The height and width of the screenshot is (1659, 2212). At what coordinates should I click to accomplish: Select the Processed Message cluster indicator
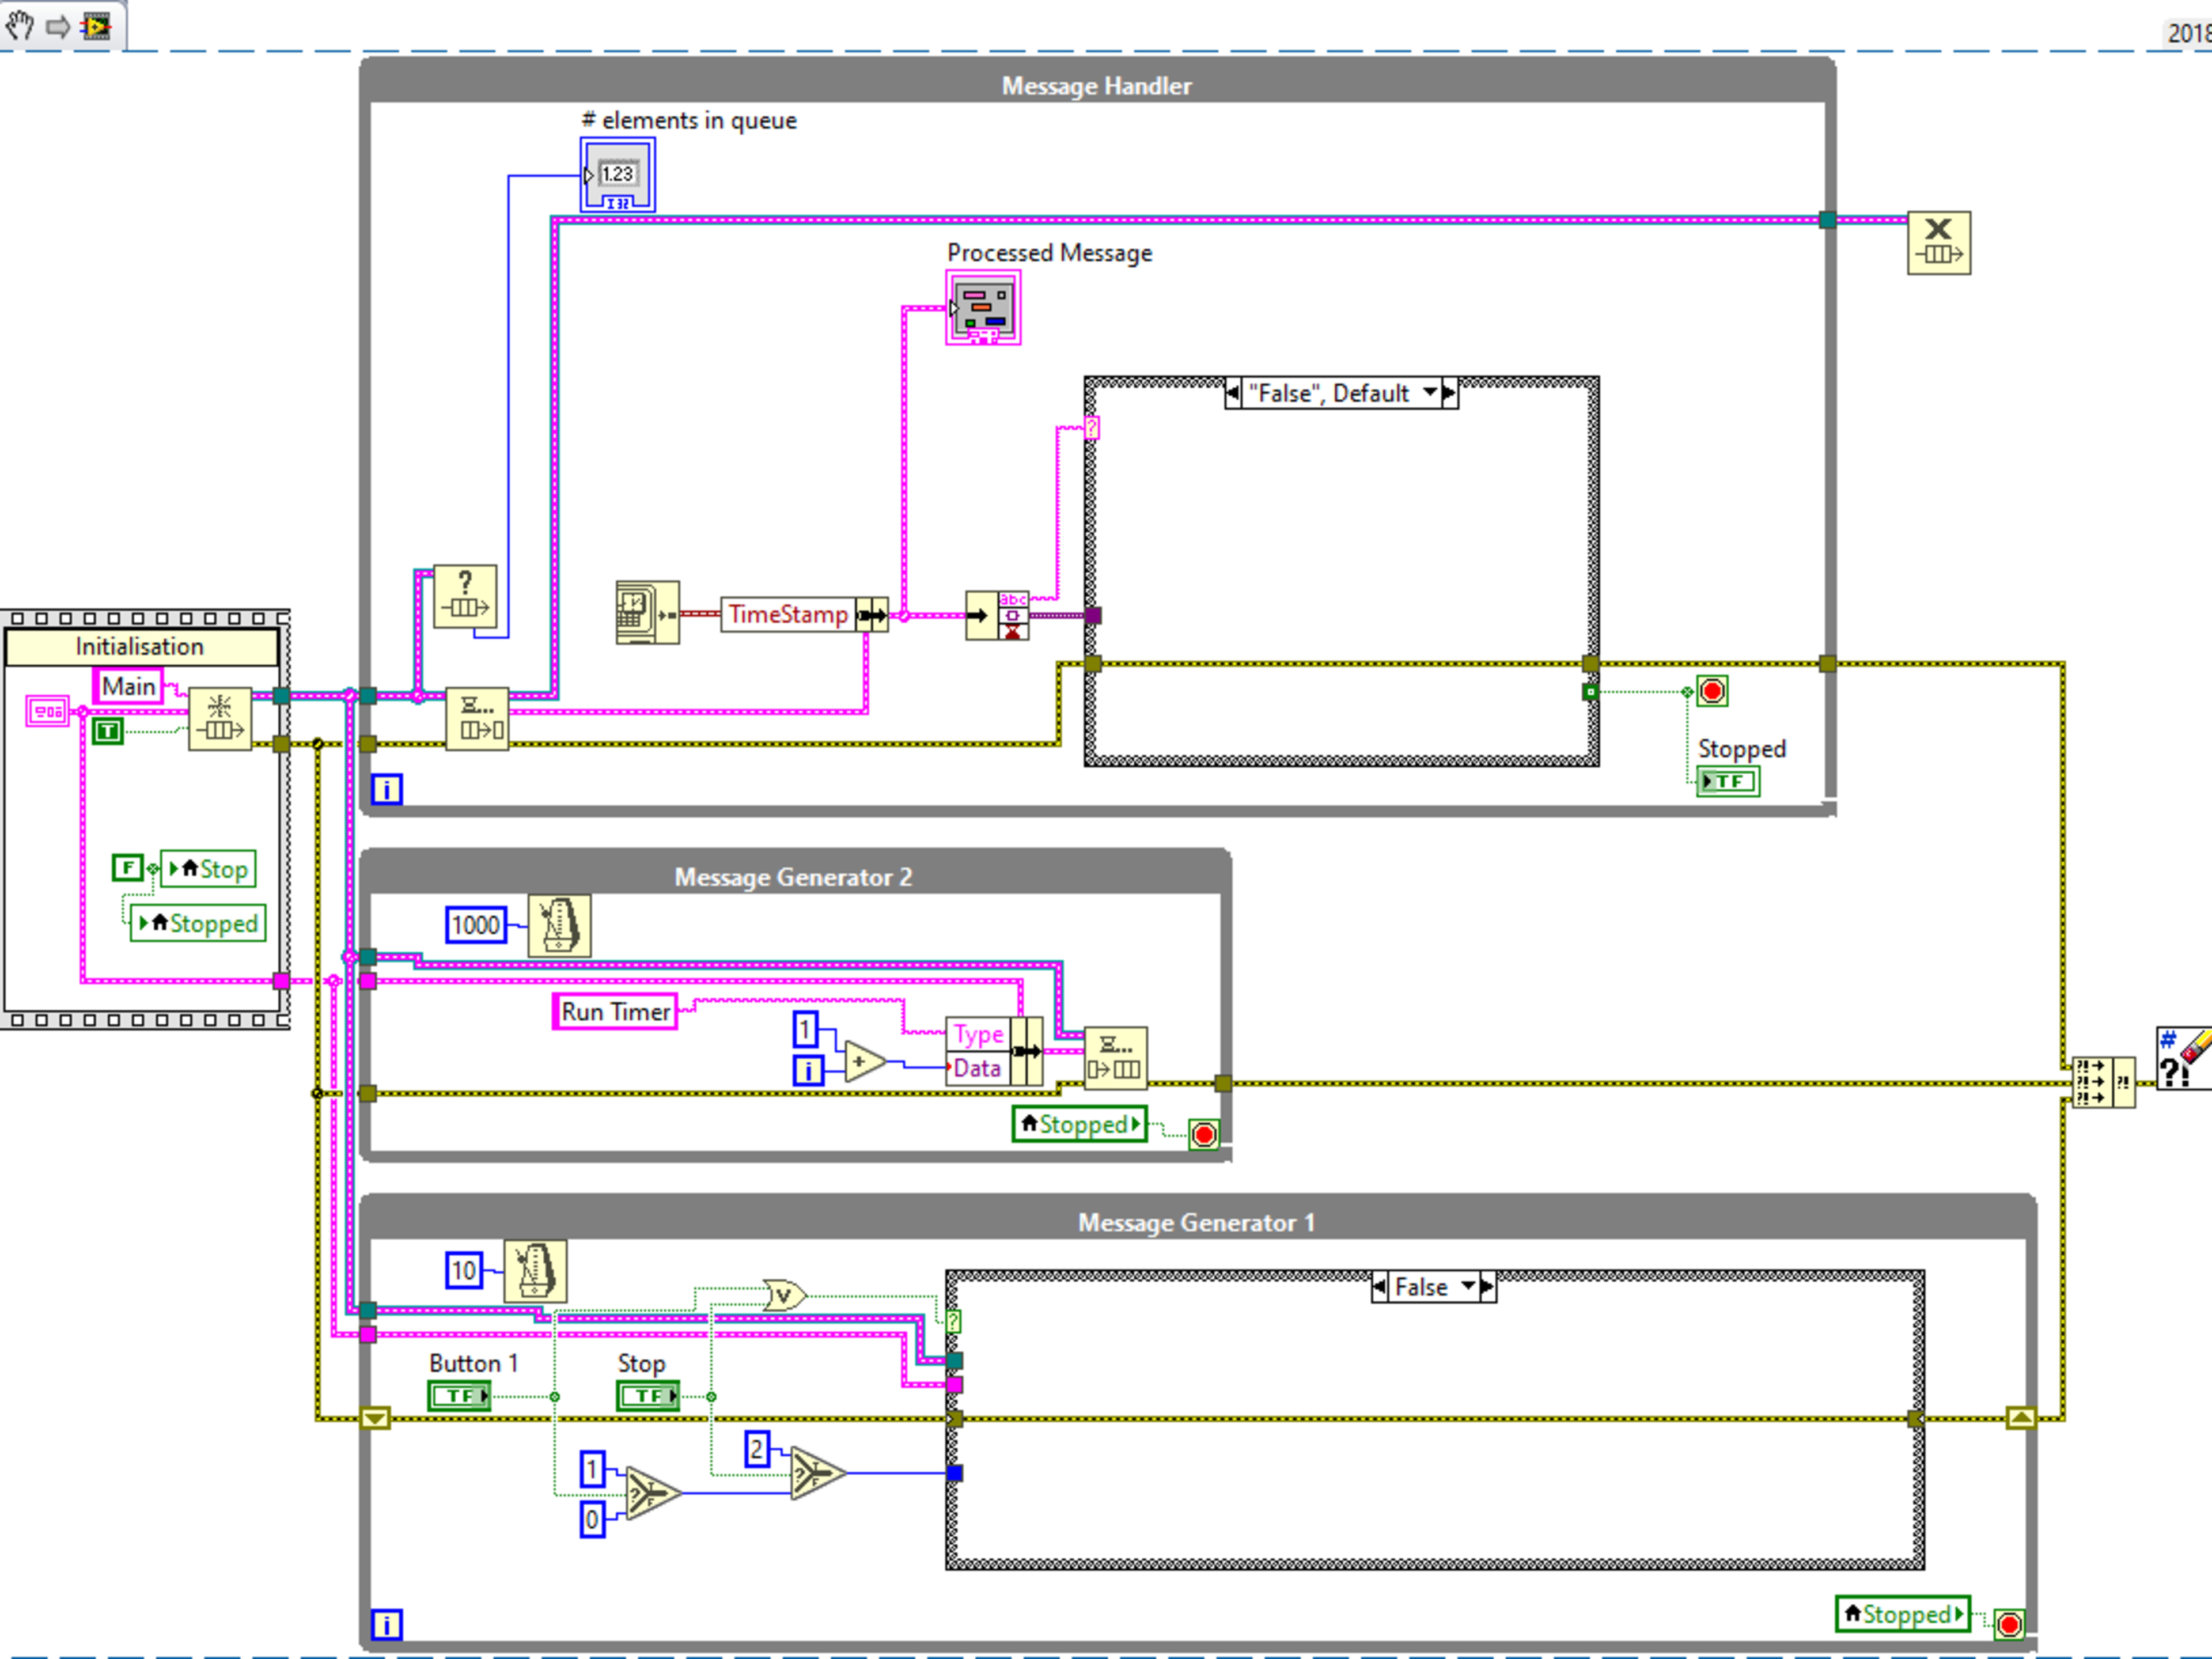(983, 308)
